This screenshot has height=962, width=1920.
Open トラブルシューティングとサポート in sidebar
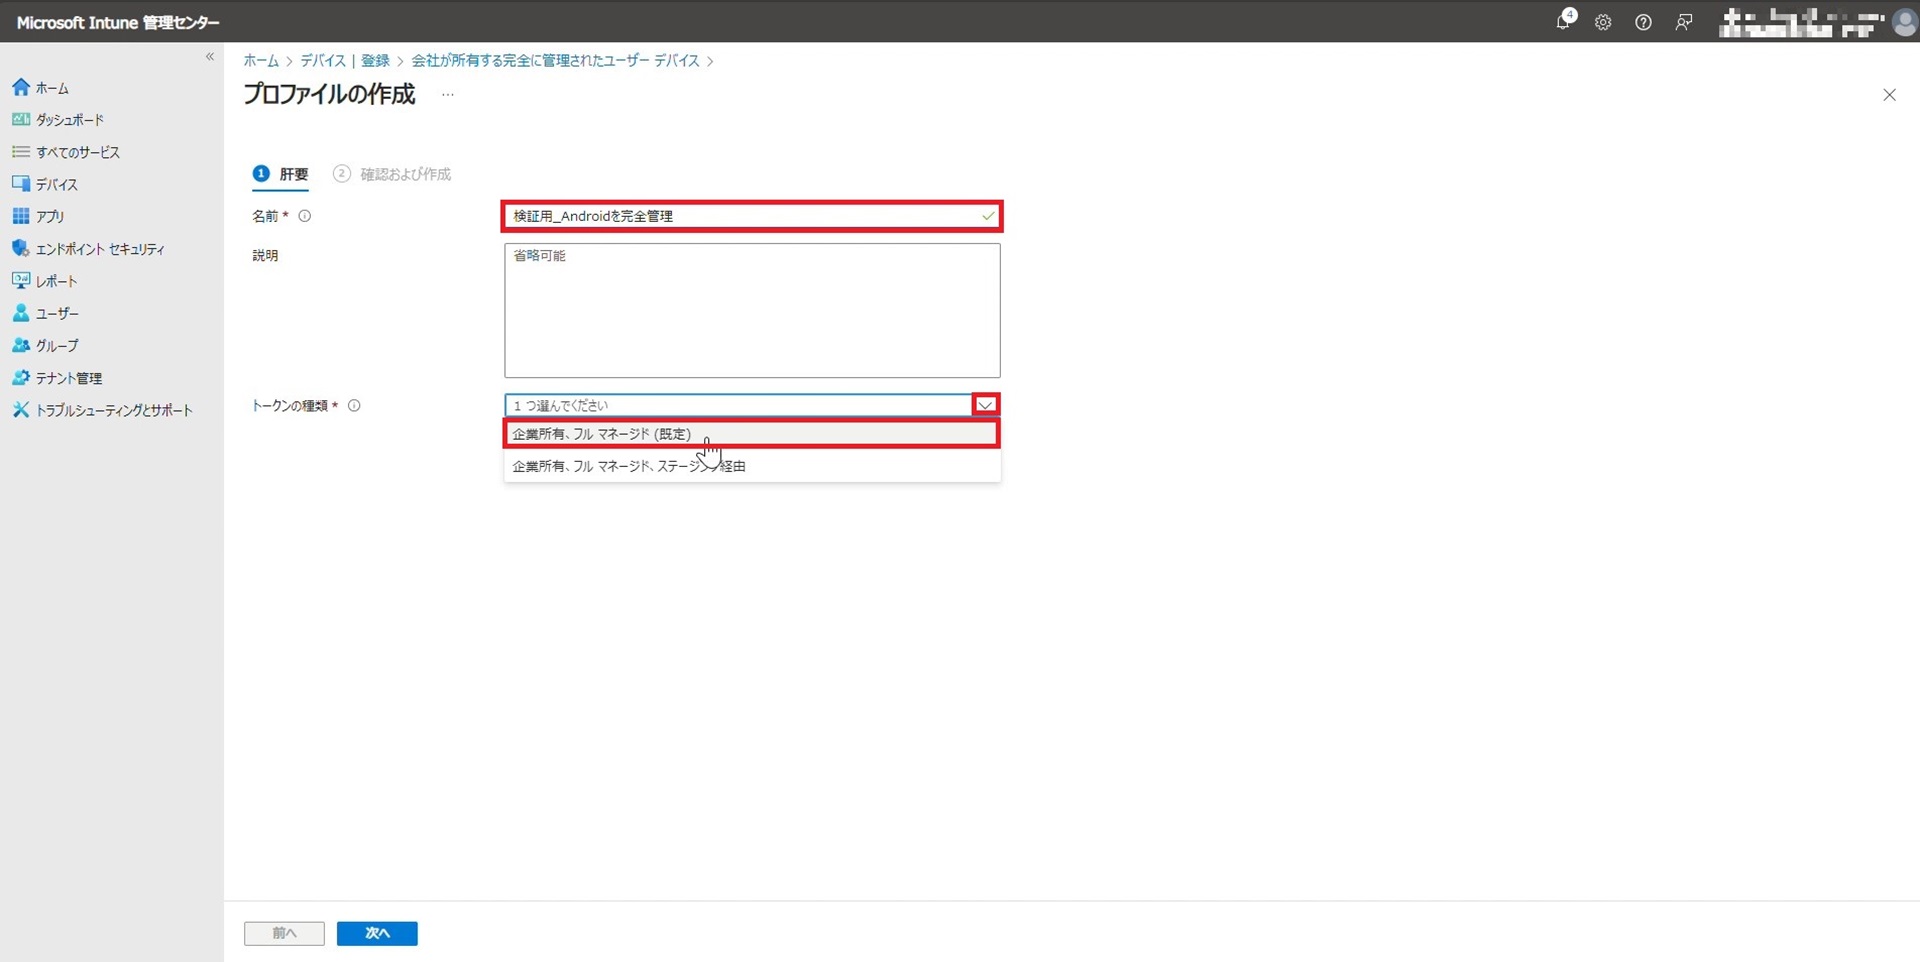[113, 410]
